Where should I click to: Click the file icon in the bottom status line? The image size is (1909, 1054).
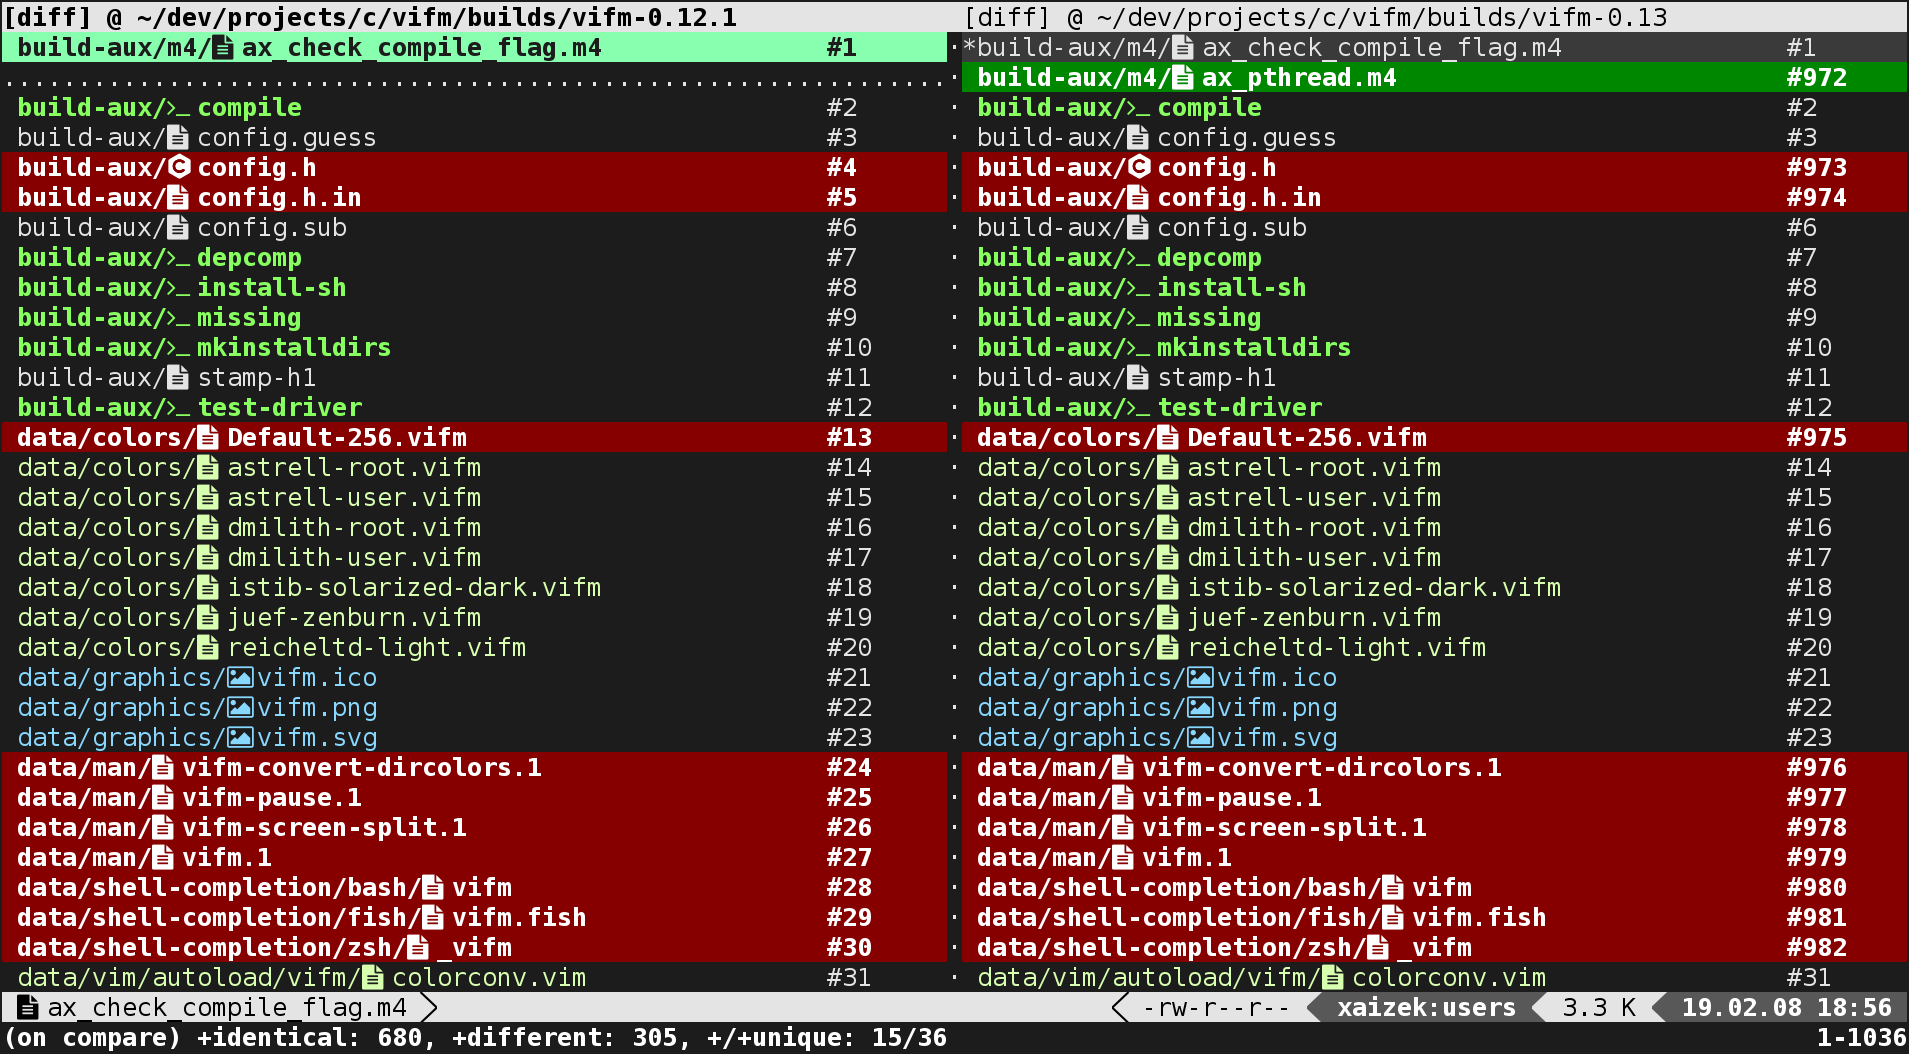tap(28, 1008)
